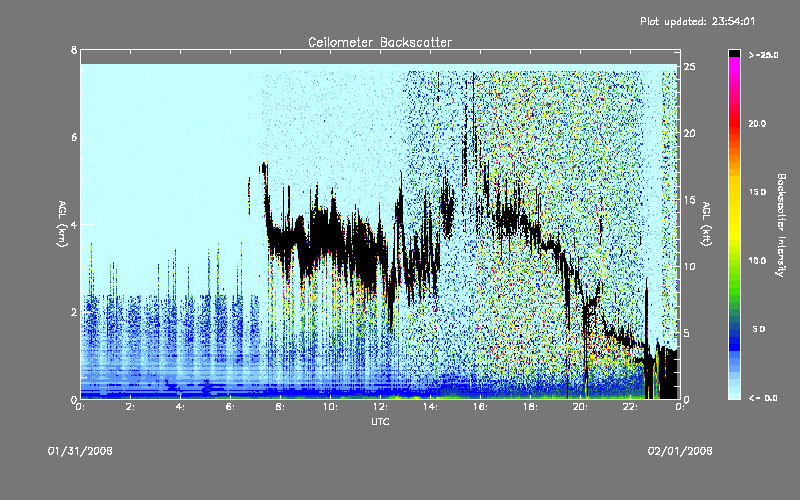Pick the red segment of the colorbar
Screen dimensions: 800x500
pyautogui.click(x=734, y=122)
